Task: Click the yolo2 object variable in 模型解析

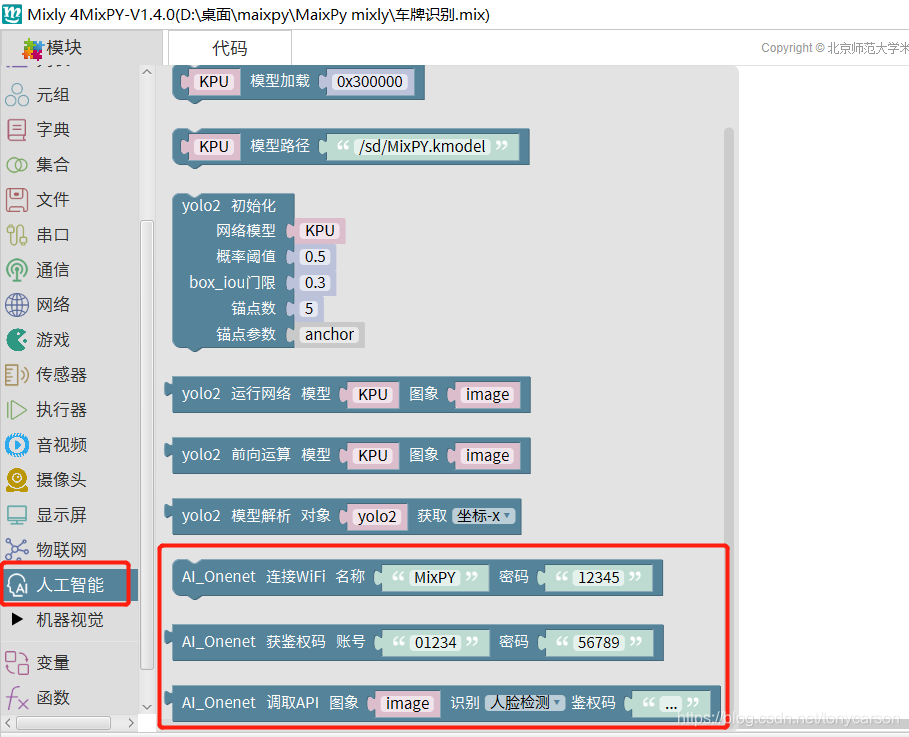Action: pyautogui.click(x=377, y=516)
